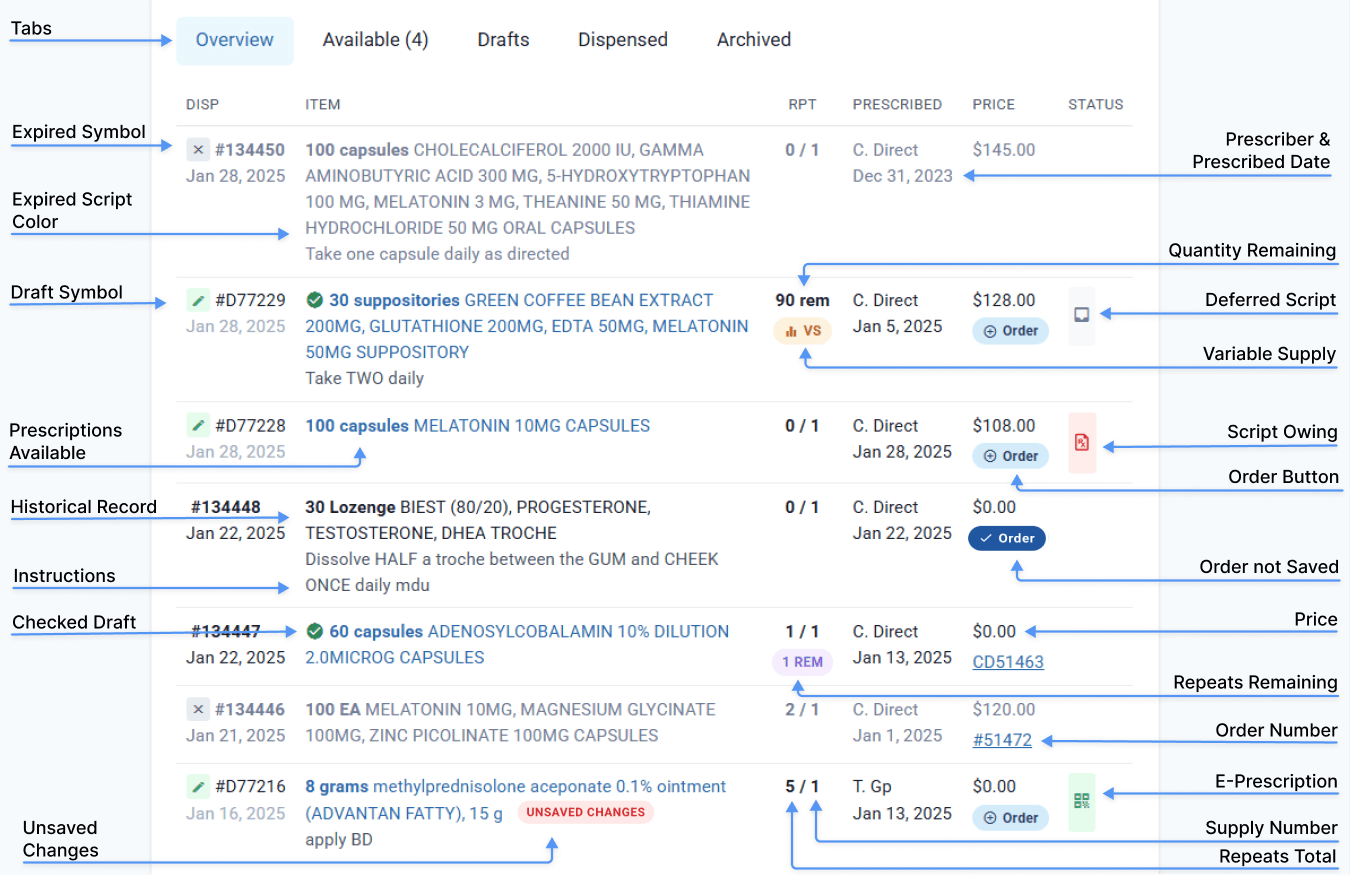Click the UNSAVED CHANGES badge
Image resolution: width=1350 pixels, height=875 pixels.
(586, 812)
